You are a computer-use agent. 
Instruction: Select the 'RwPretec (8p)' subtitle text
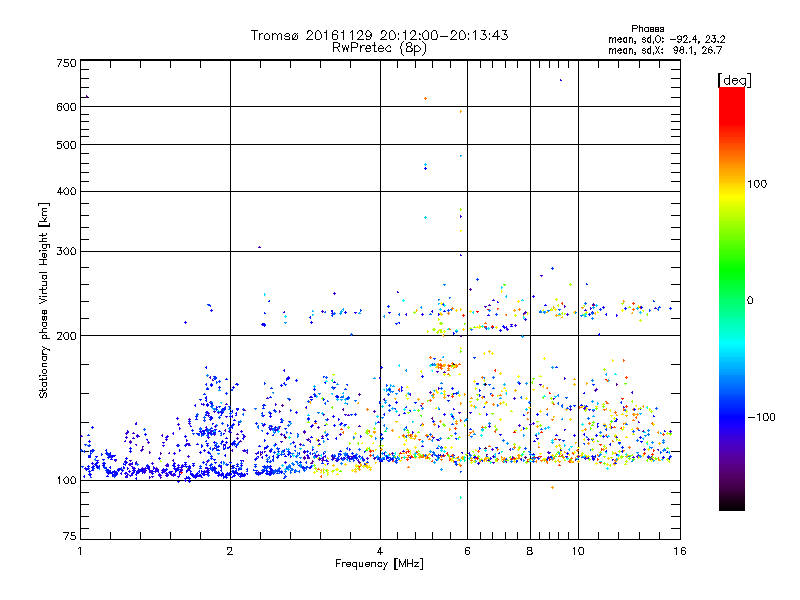coord(379,48)
